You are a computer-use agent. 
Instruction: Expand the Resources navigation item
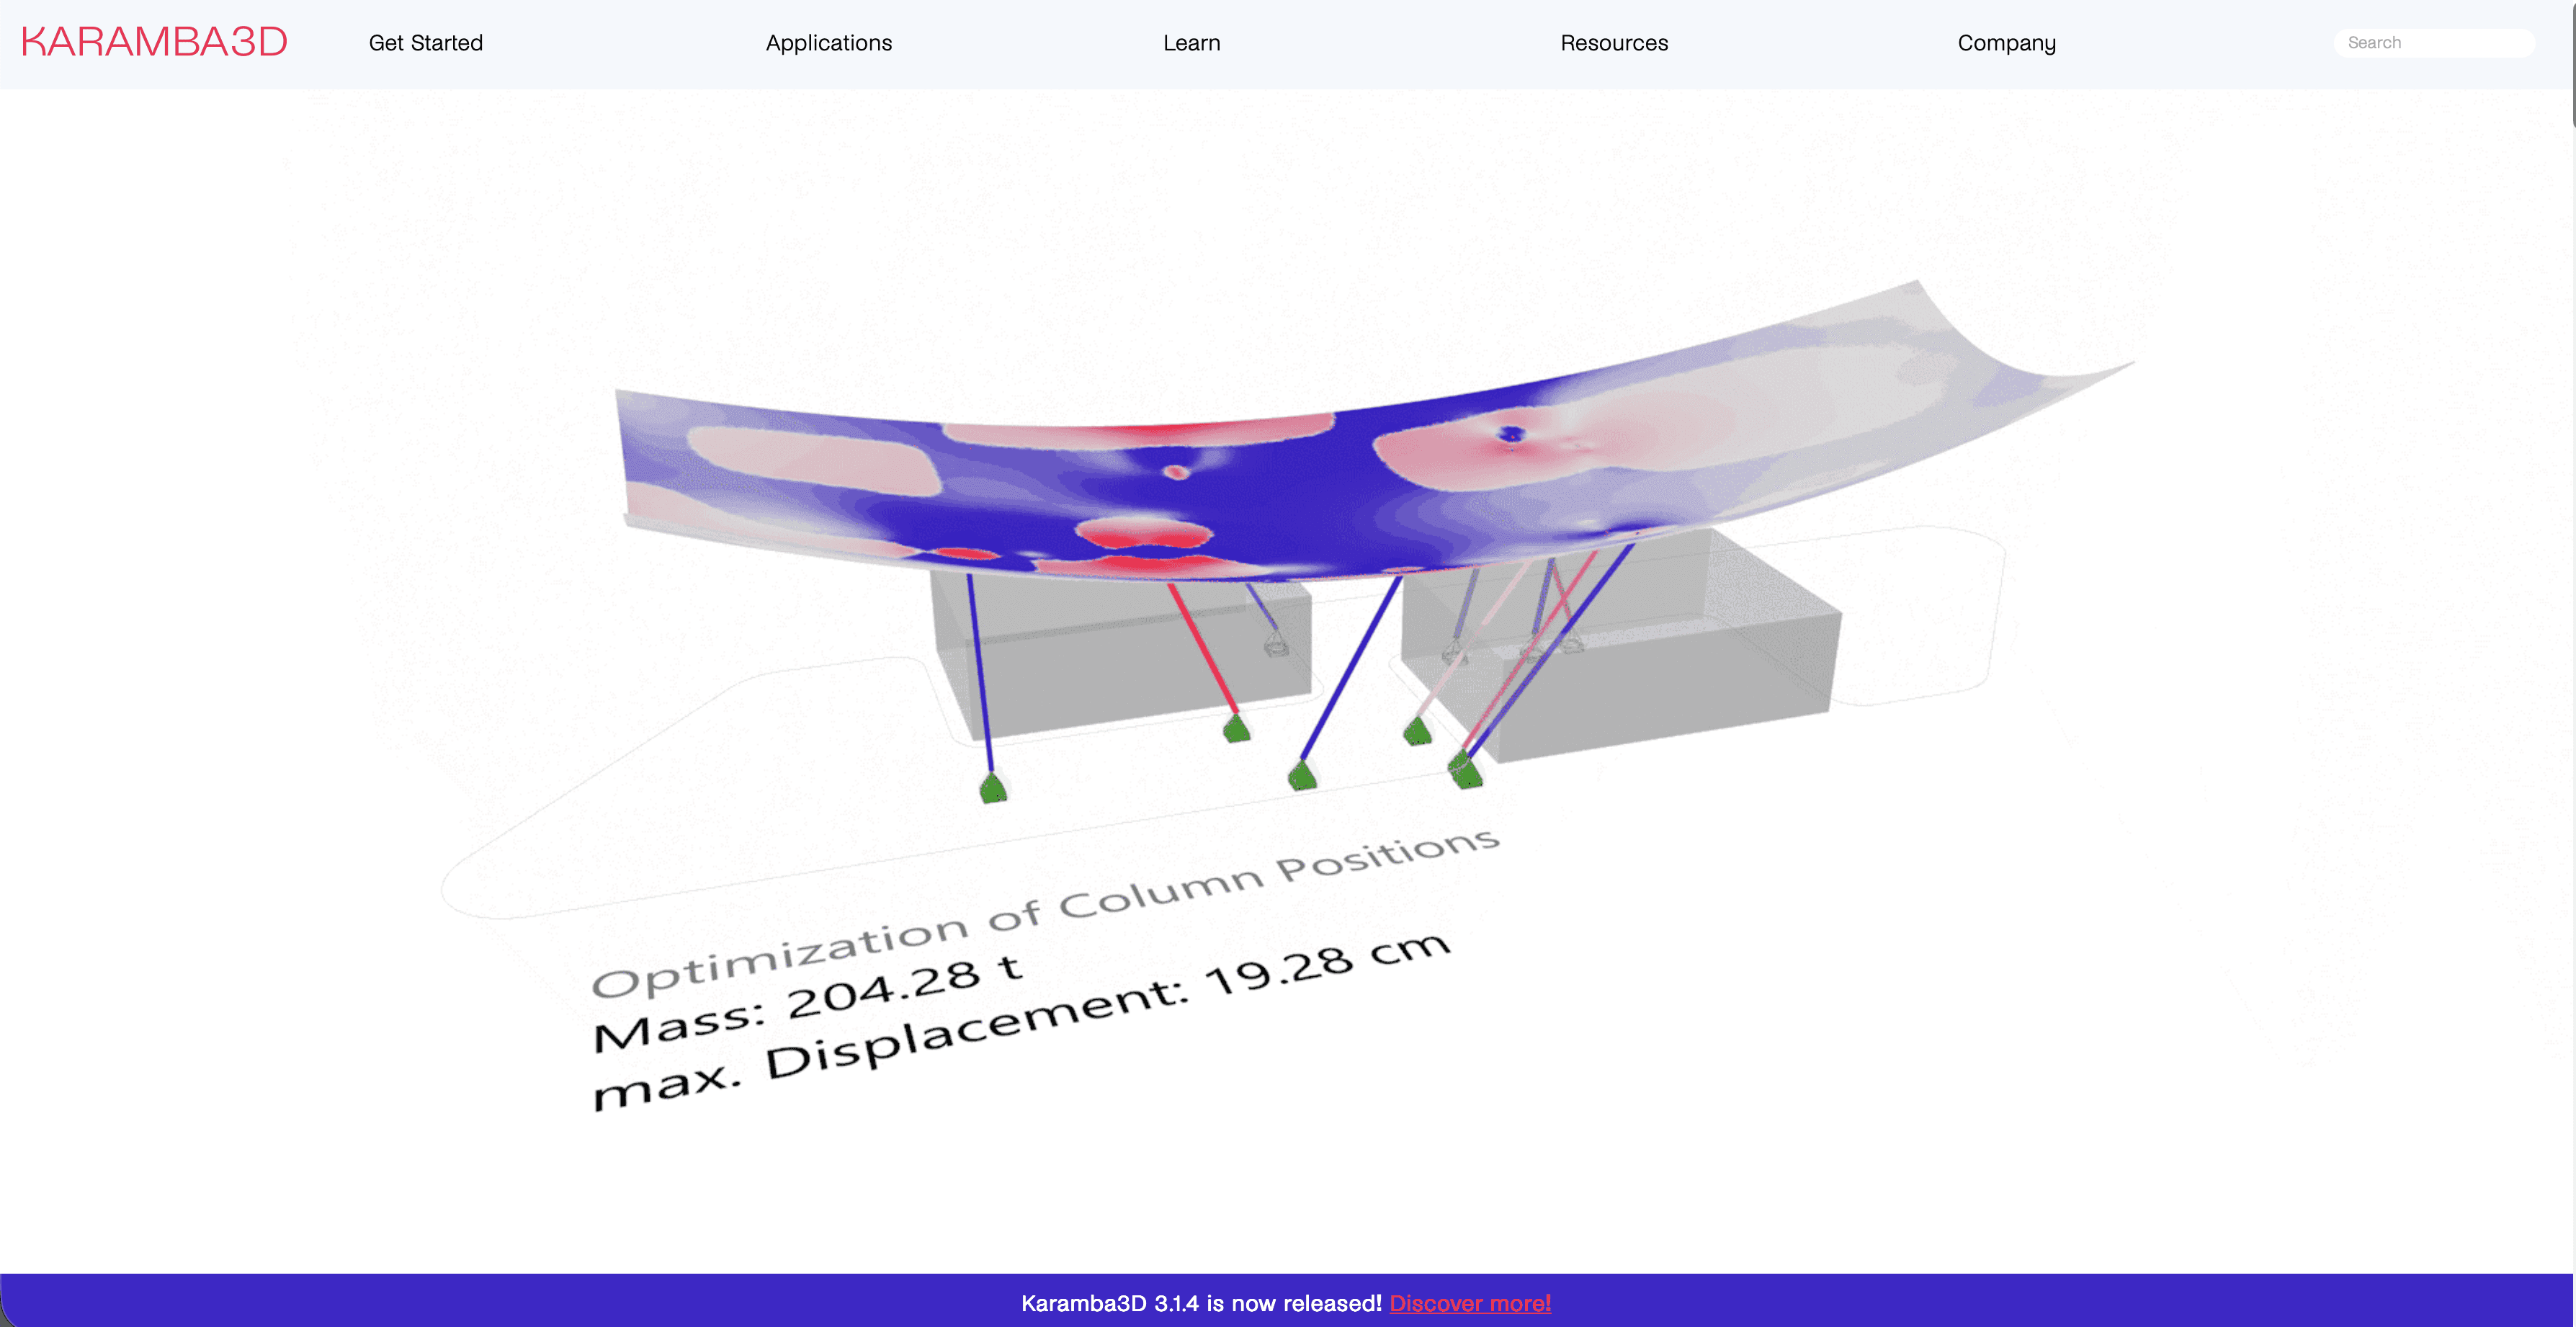point(1613,43)
